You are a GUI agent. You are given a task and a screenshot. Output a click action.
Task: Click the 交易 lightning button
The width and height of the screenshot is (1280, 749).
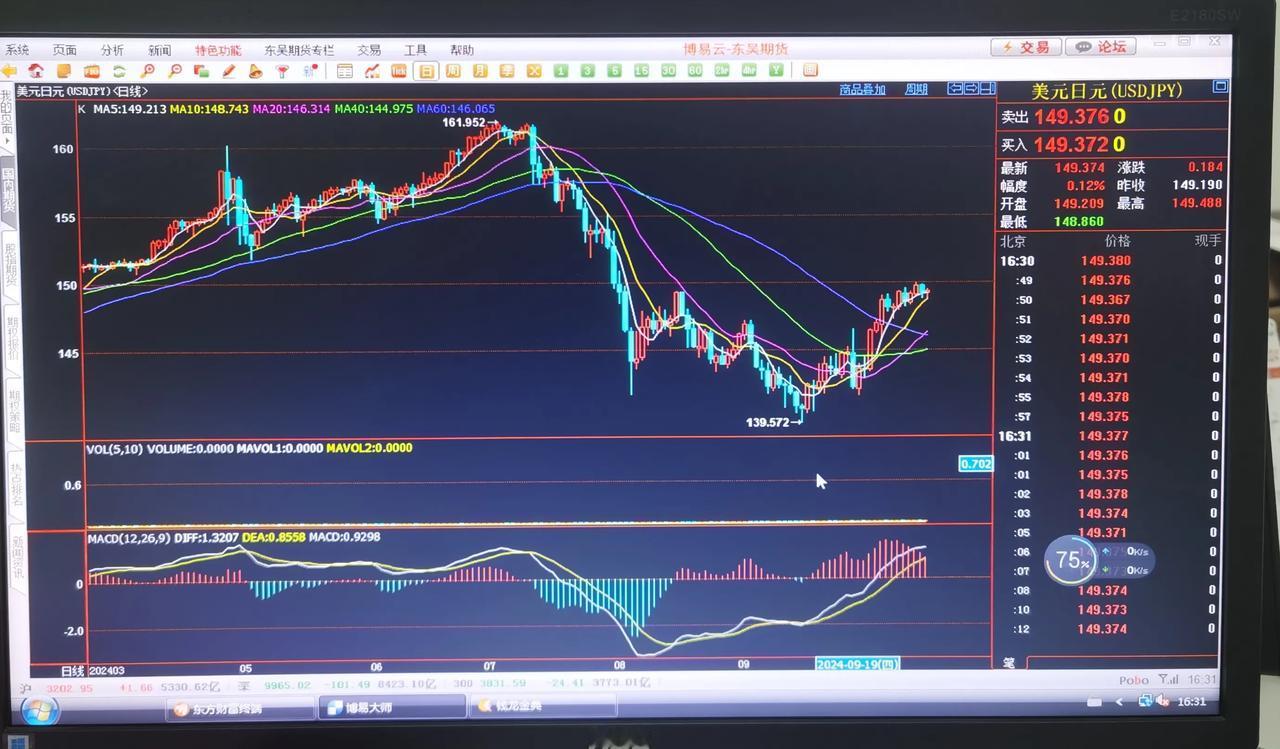tap(1026, 47)
